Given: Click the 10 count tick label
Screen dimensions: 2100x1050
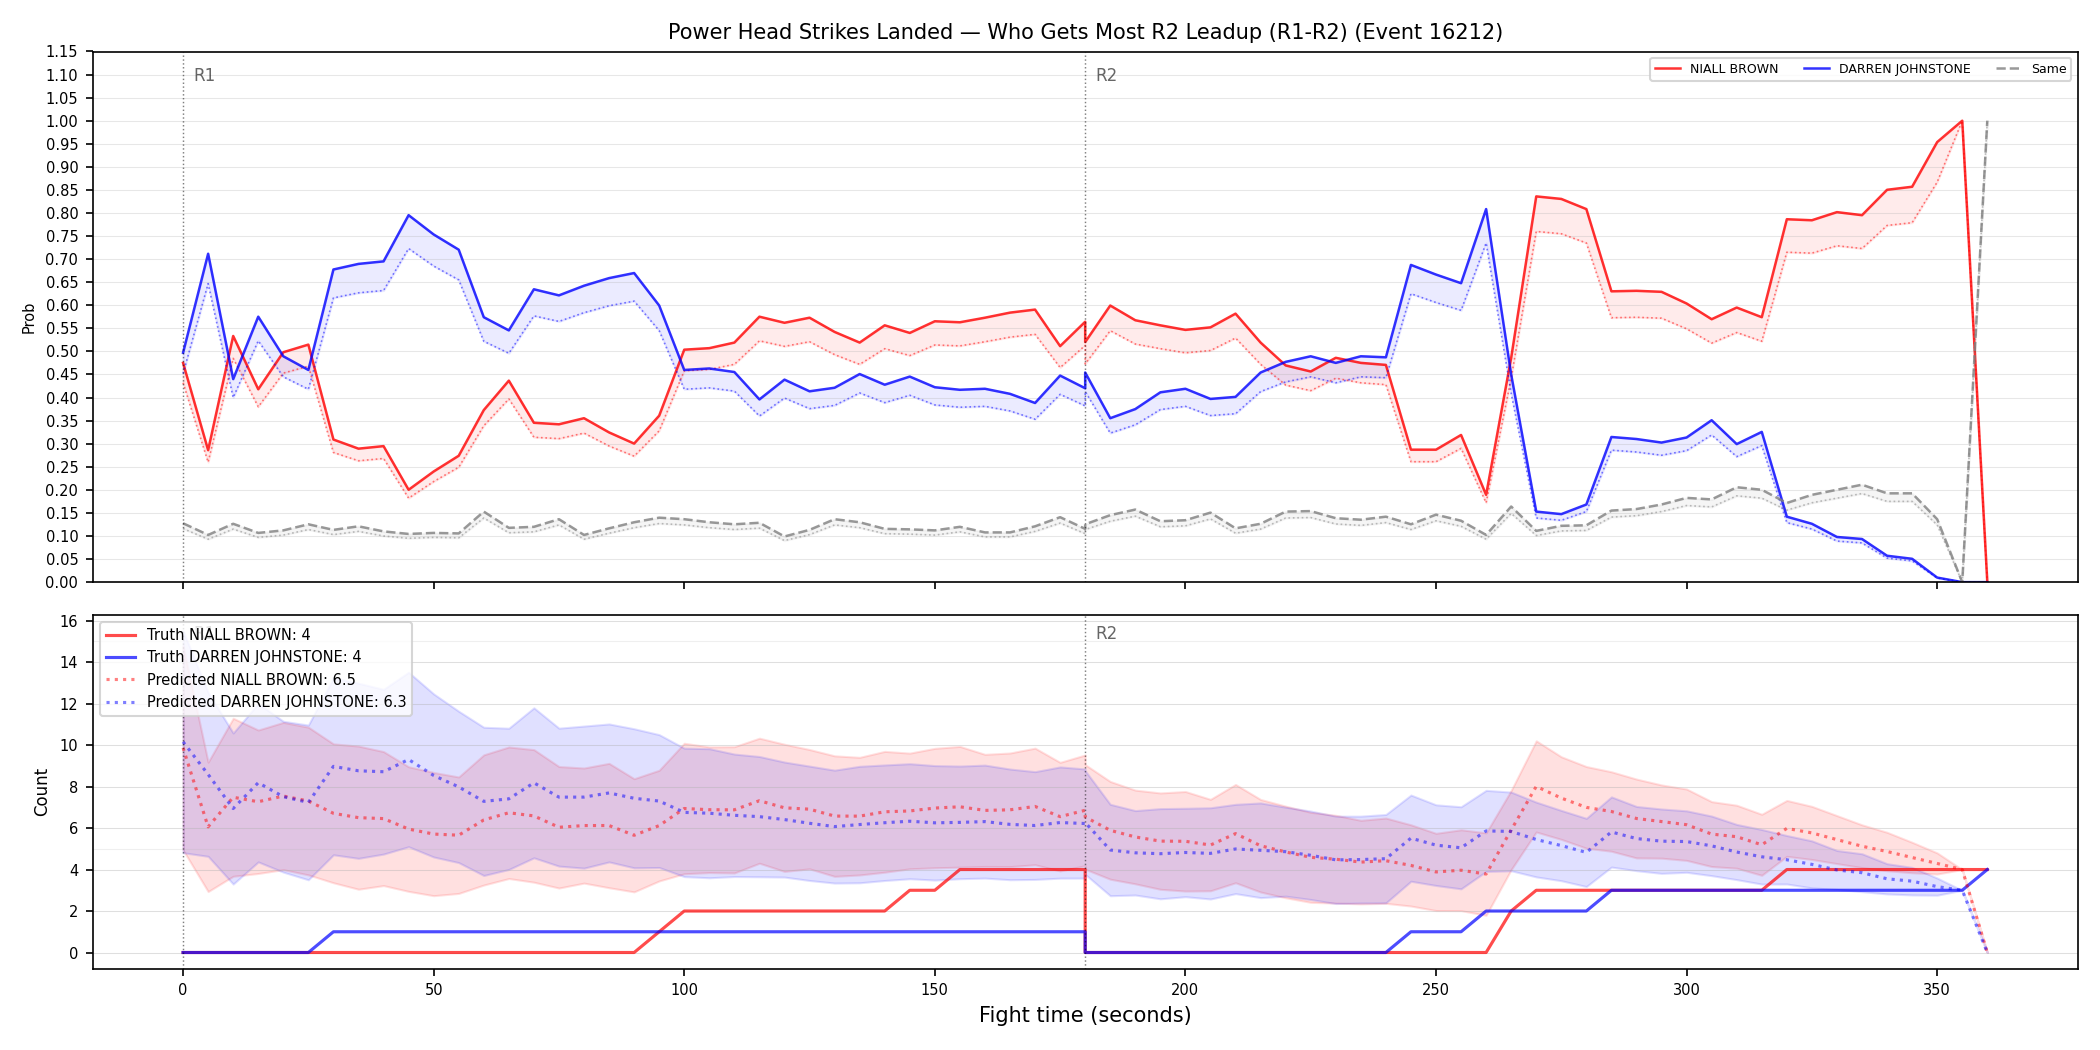Looking at the screenshot, I should [69, 745].
